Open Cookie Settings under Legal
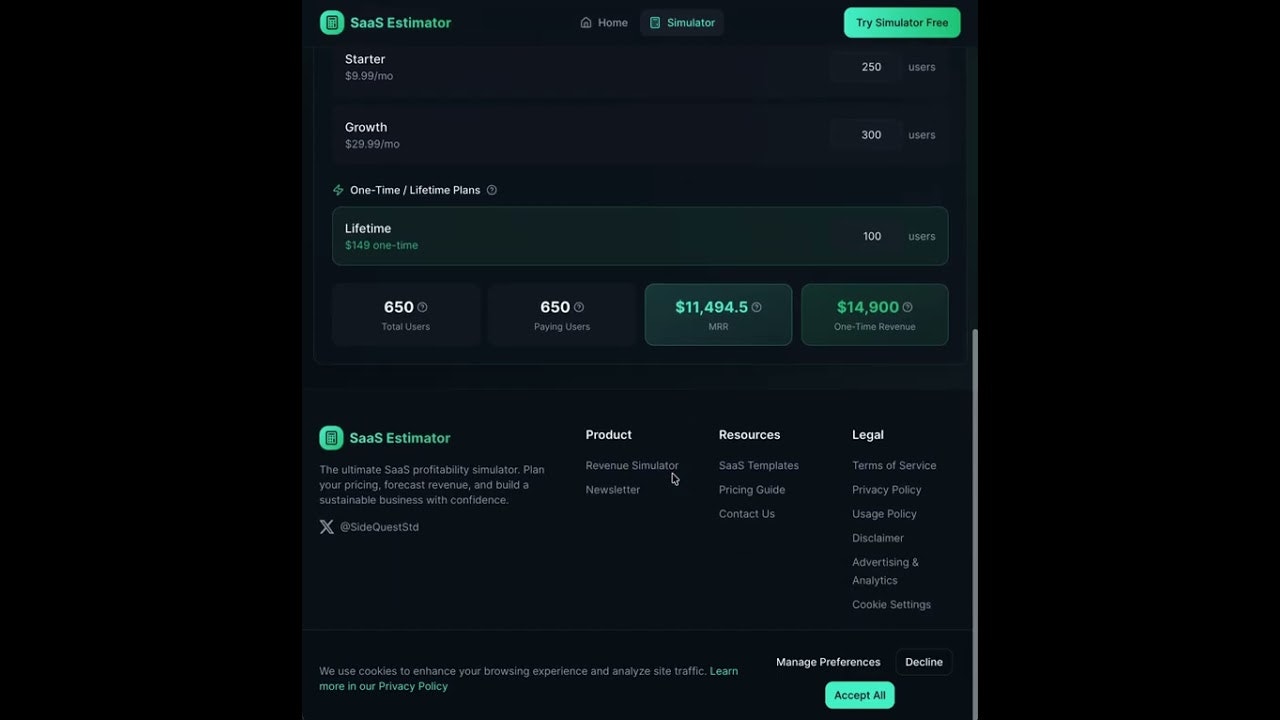 pyautogui.click(x=891, y=604)
